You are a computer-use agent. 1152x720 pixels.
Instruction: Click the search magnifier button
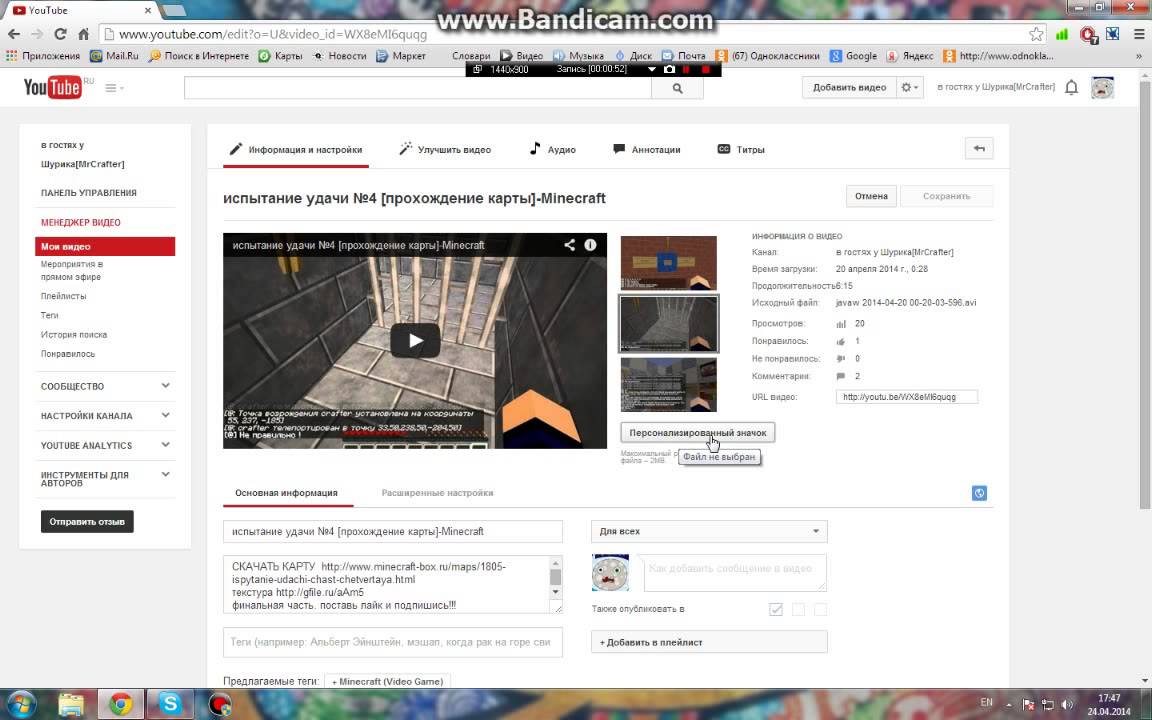(677, 88)
